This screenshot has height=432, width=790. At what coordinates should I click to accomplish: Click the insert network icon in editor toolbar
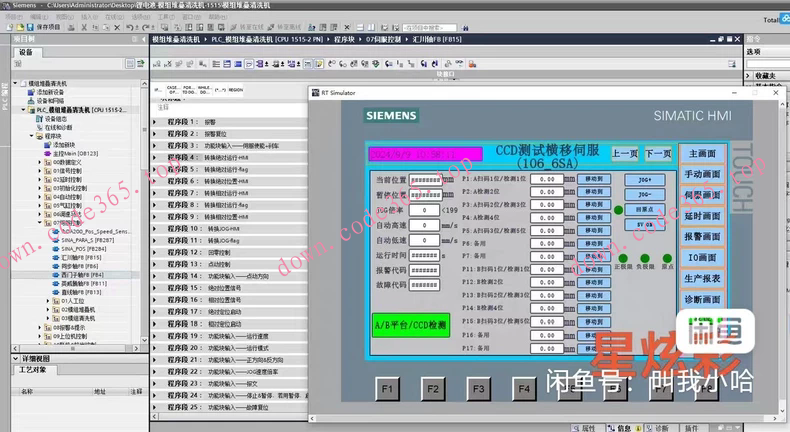point(157,64)
